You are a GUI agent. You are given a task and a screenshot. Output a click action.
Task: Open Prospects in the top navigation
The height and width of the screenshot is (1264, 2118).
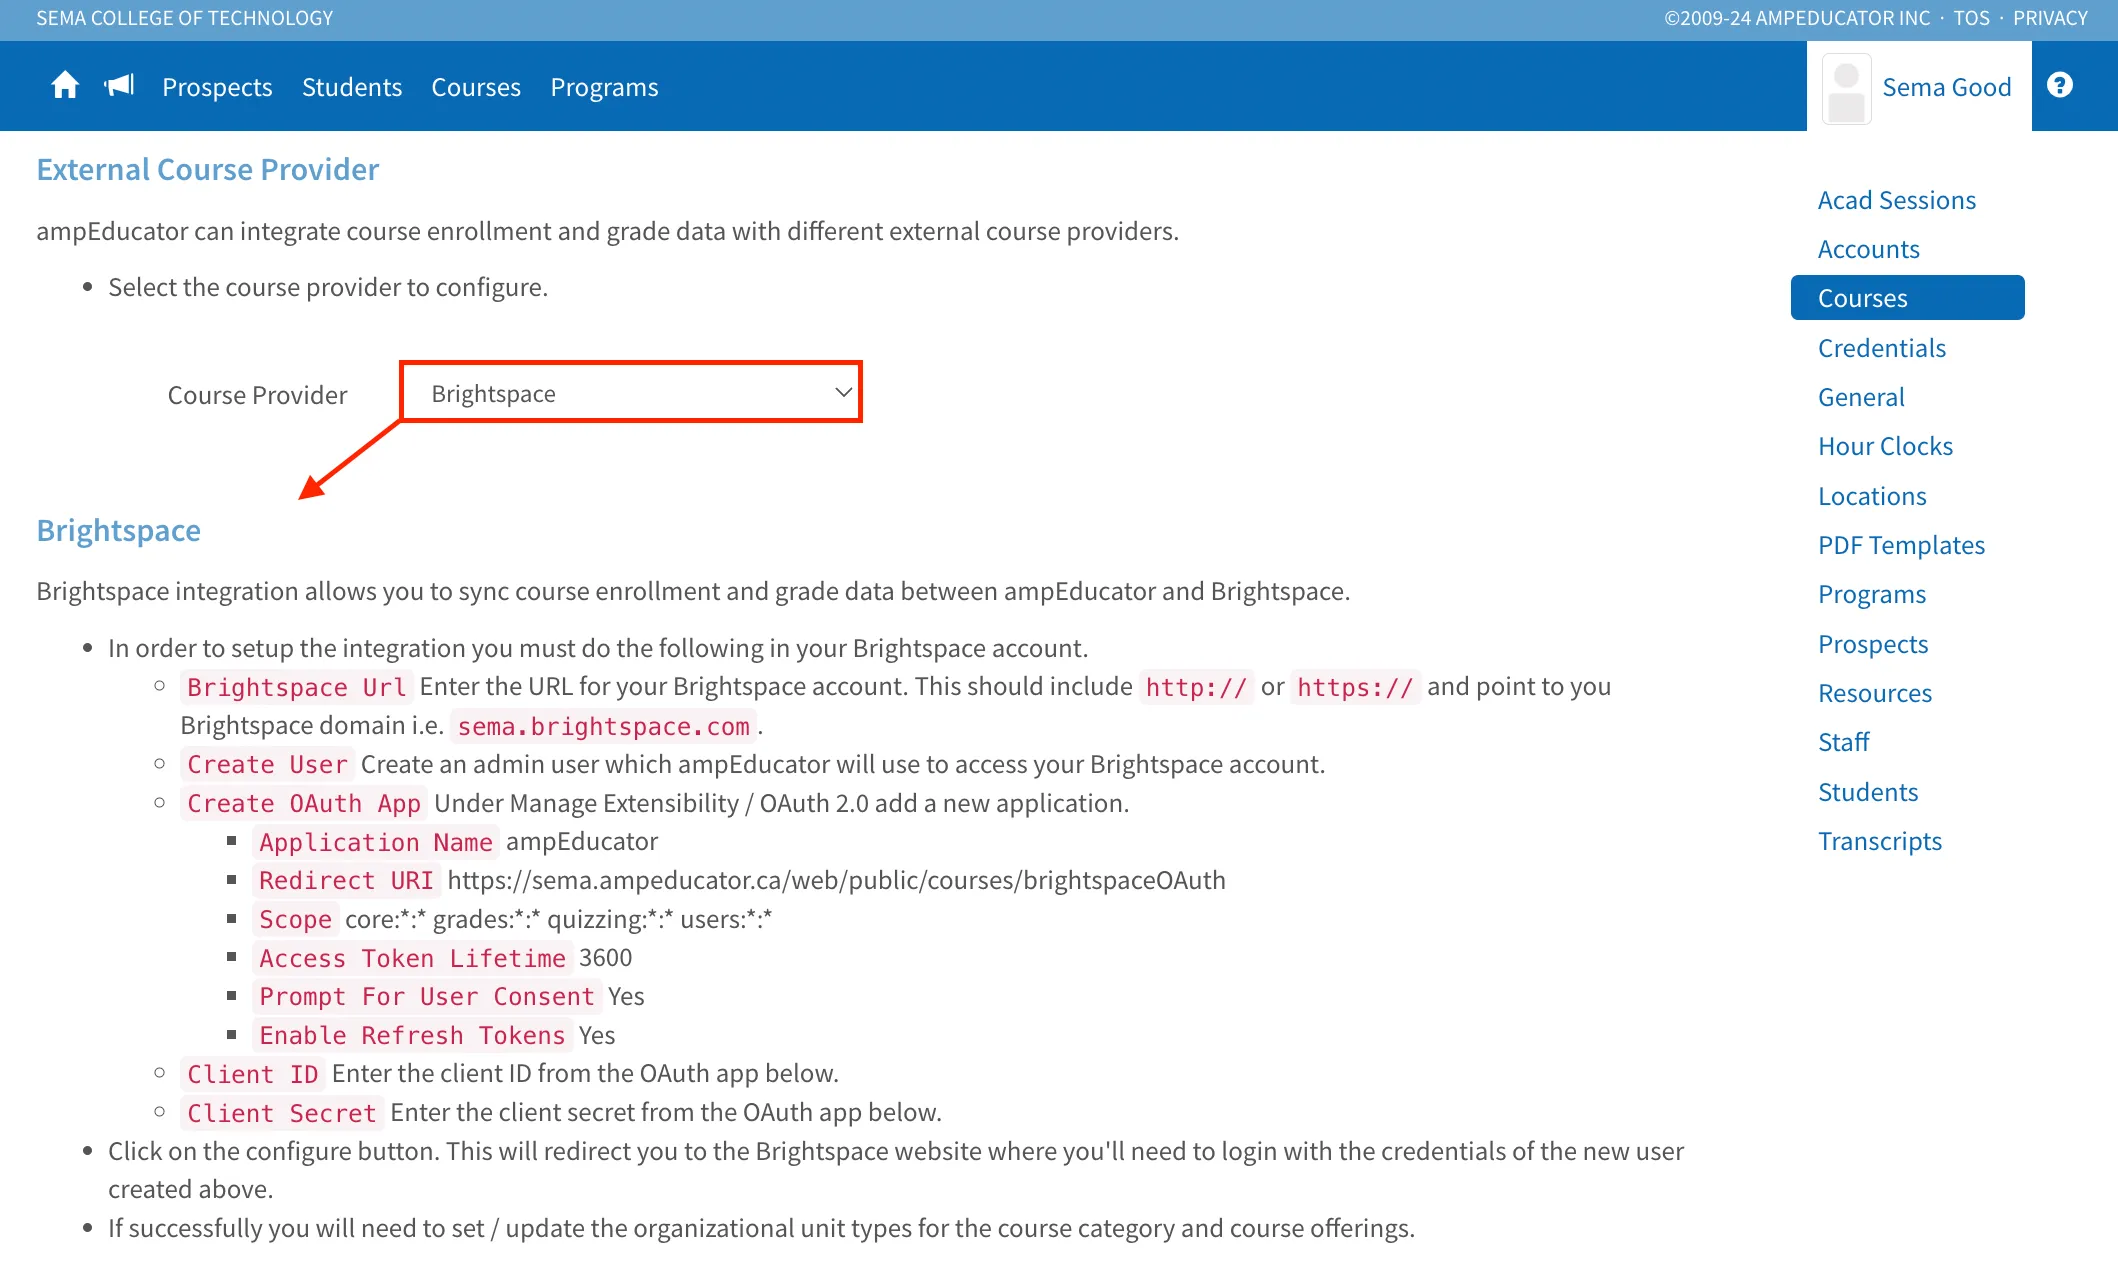click(x=217, y=87)
